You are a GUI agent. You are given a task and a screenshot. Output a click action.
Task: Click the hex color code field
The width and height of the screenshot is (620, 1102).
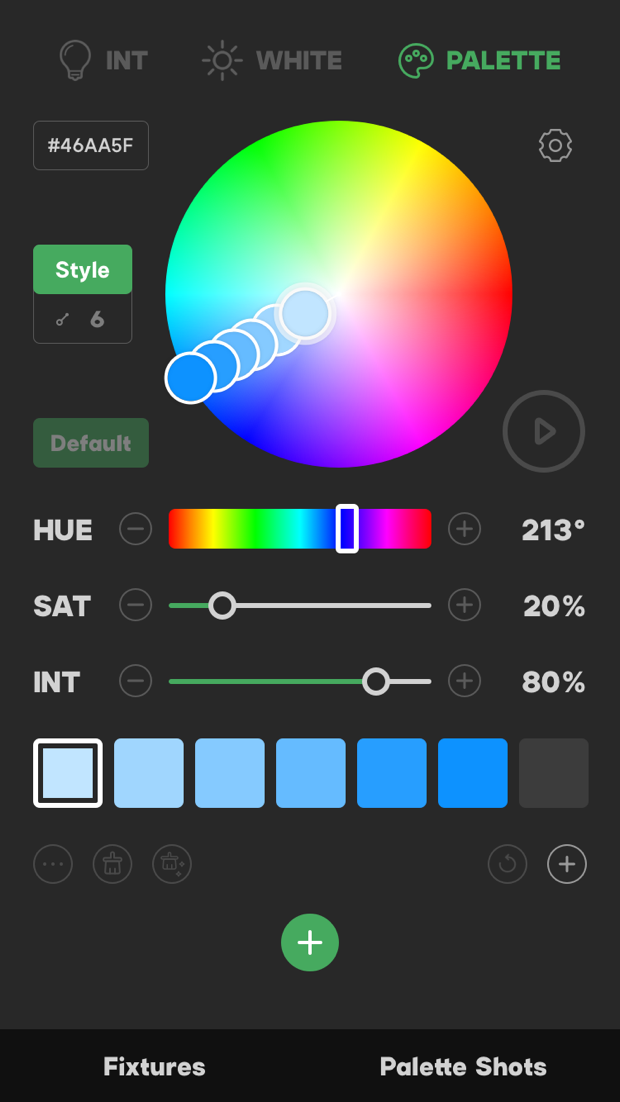pos(91,146)
